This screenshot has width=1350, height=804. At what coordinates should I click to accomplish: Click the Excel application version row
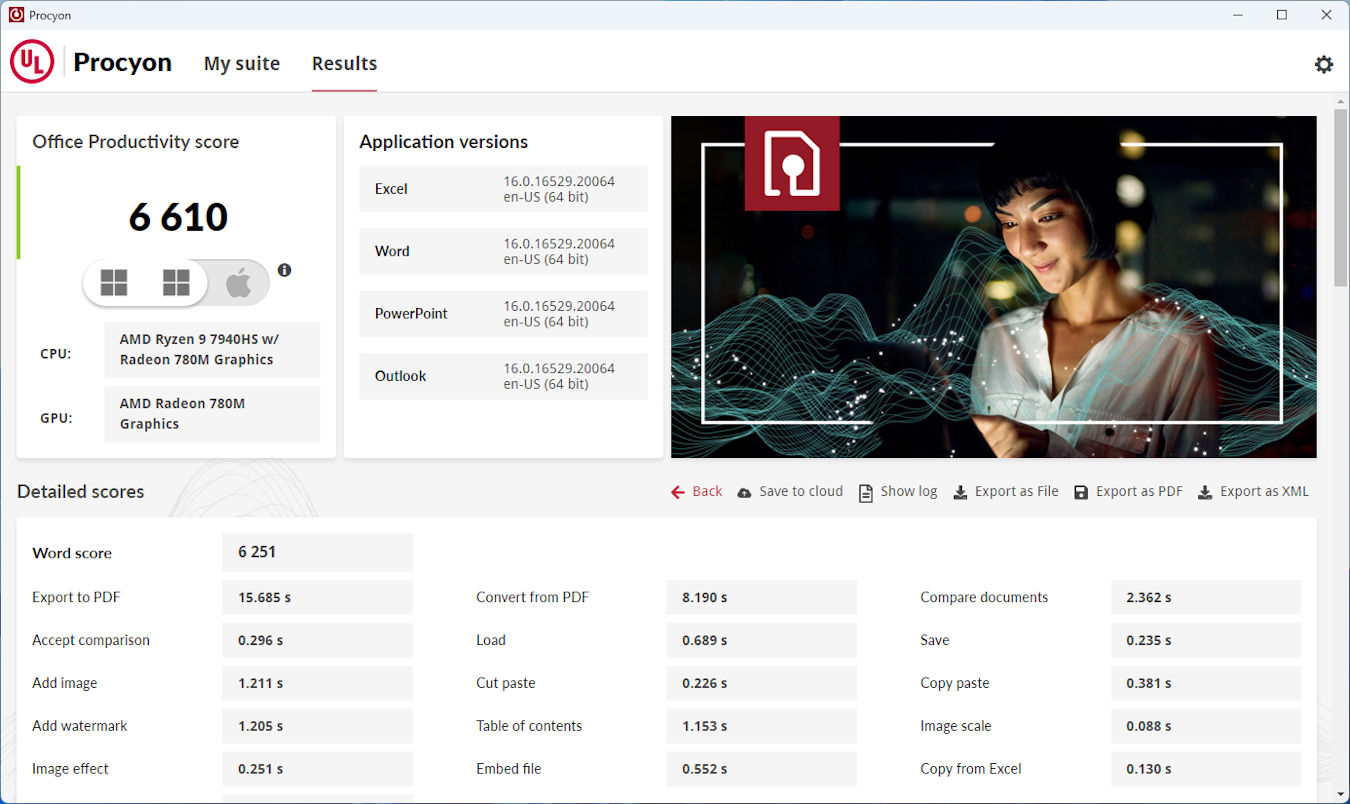503,189
